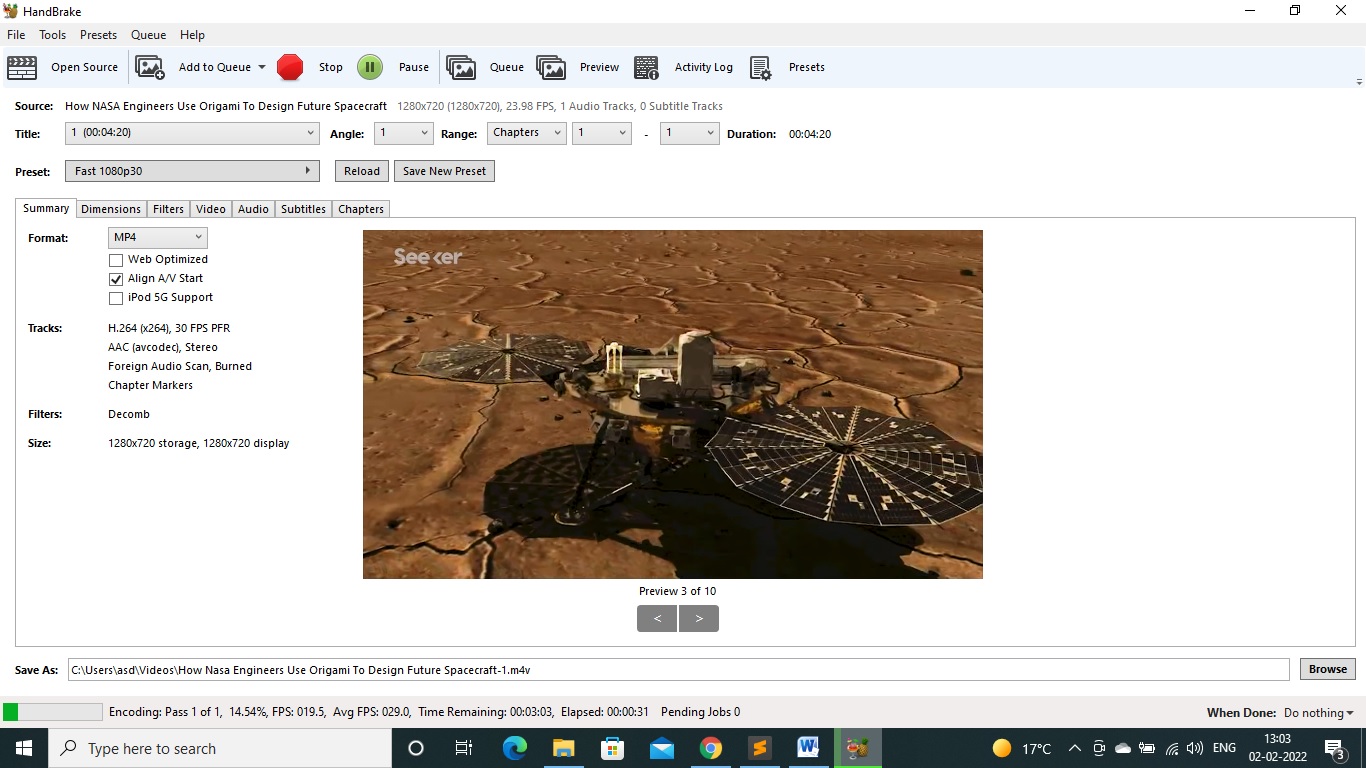Expand the Fast 1080p30 preset selector

(192, 171)
